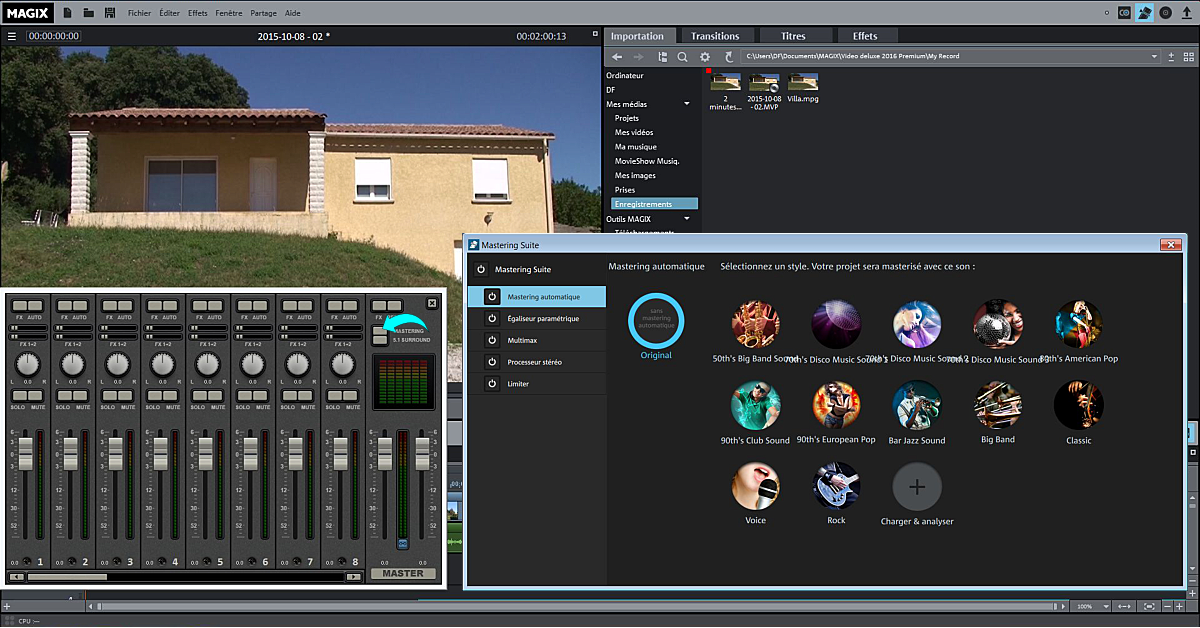Mute mixer channel 8
This screenshot has width=1200, height=628.
(x=351, y=396)
